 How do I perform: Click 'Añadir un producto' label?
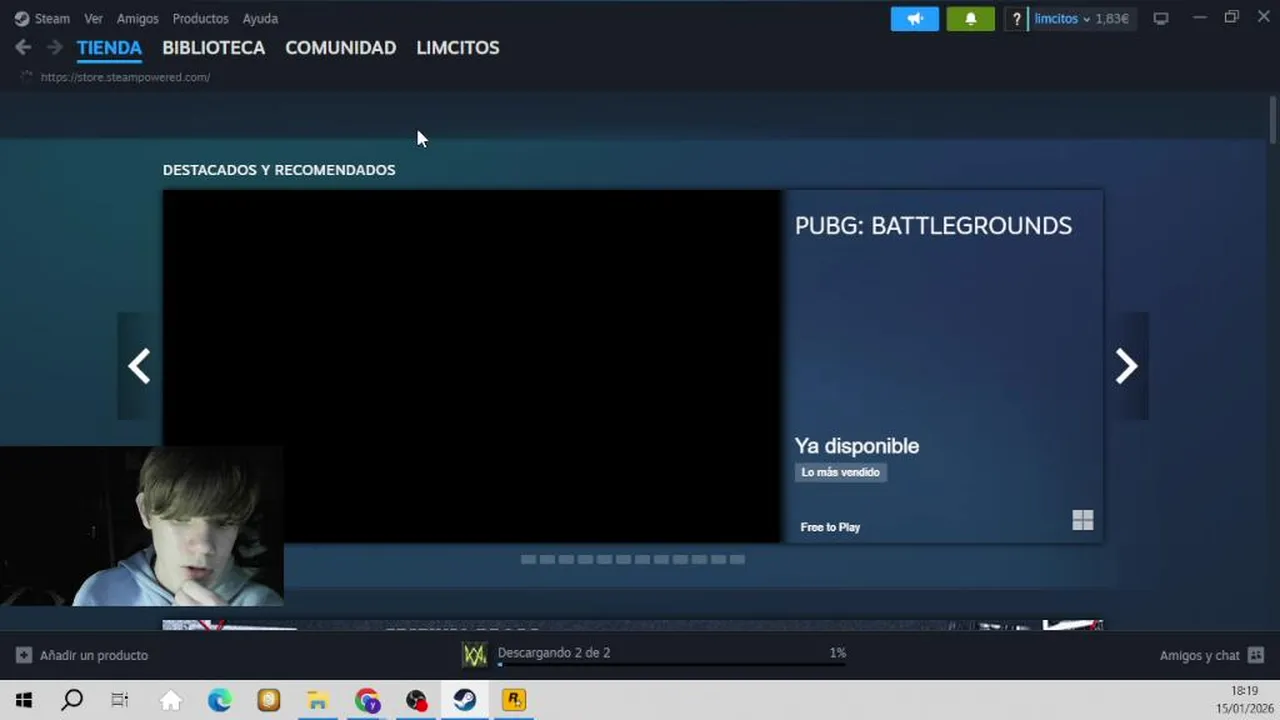[x=94, y=655]
